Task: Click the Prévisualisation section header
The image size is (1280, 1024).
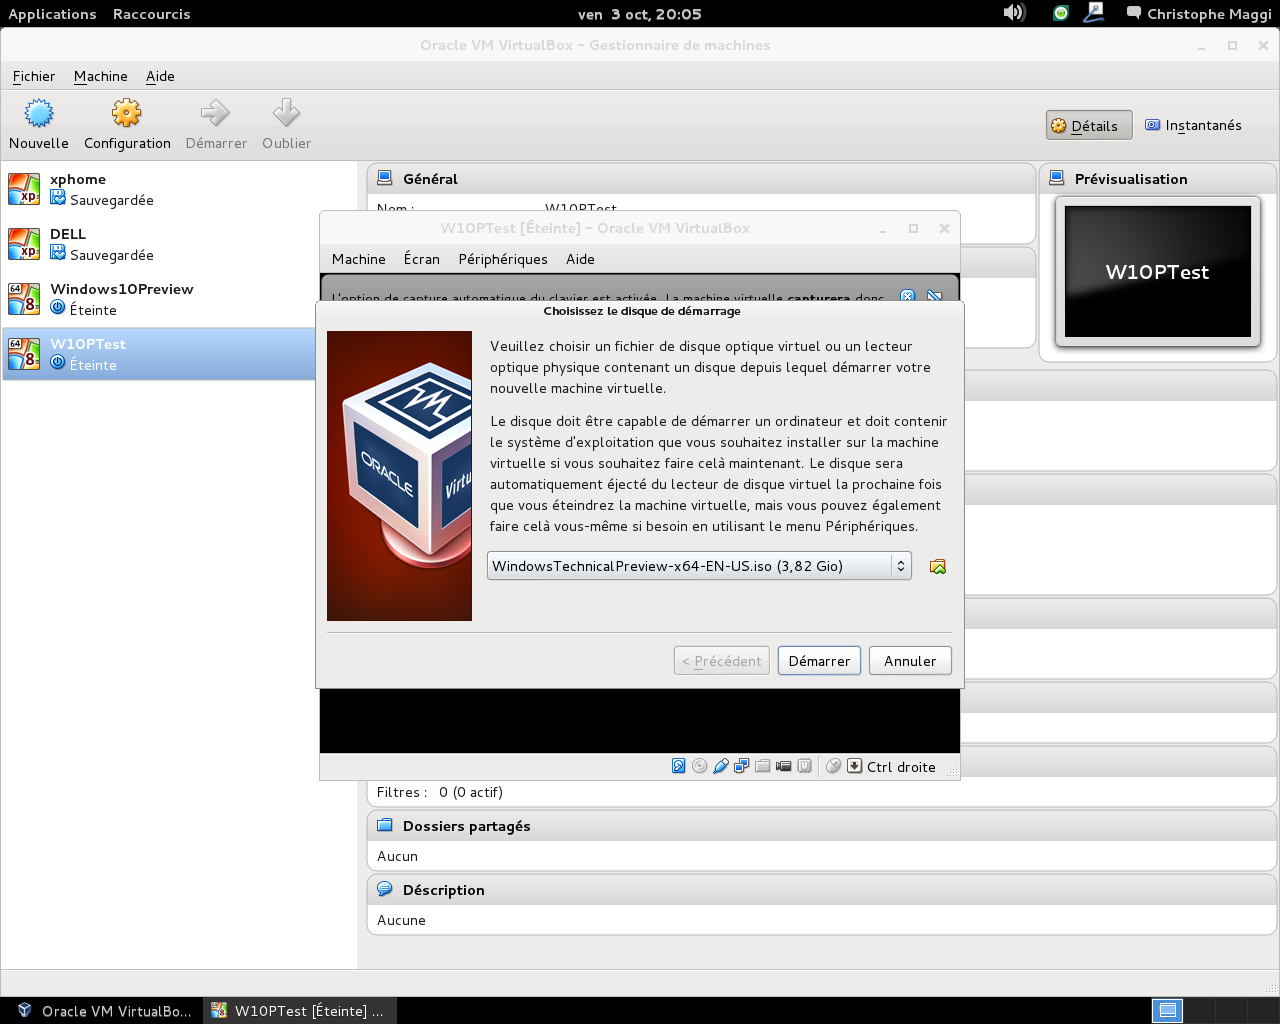Action: (x=1158, y=179)
